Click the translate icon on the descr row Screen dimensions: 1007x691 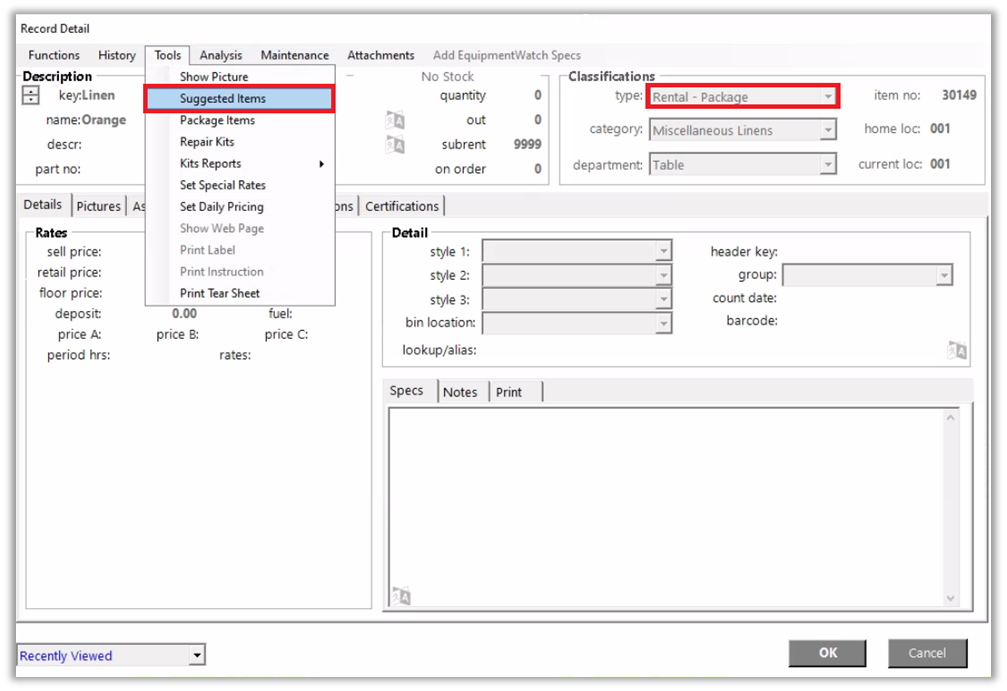click(x=395, y=145)
